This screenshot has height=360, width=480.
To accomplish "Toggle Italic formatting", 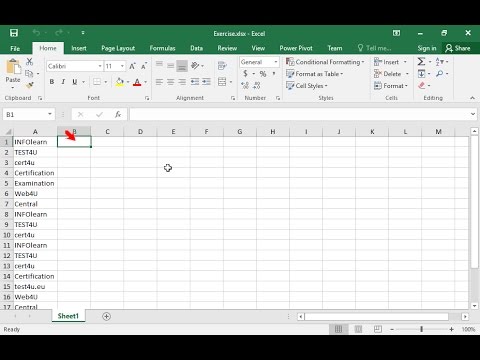I will click(63, 82).
